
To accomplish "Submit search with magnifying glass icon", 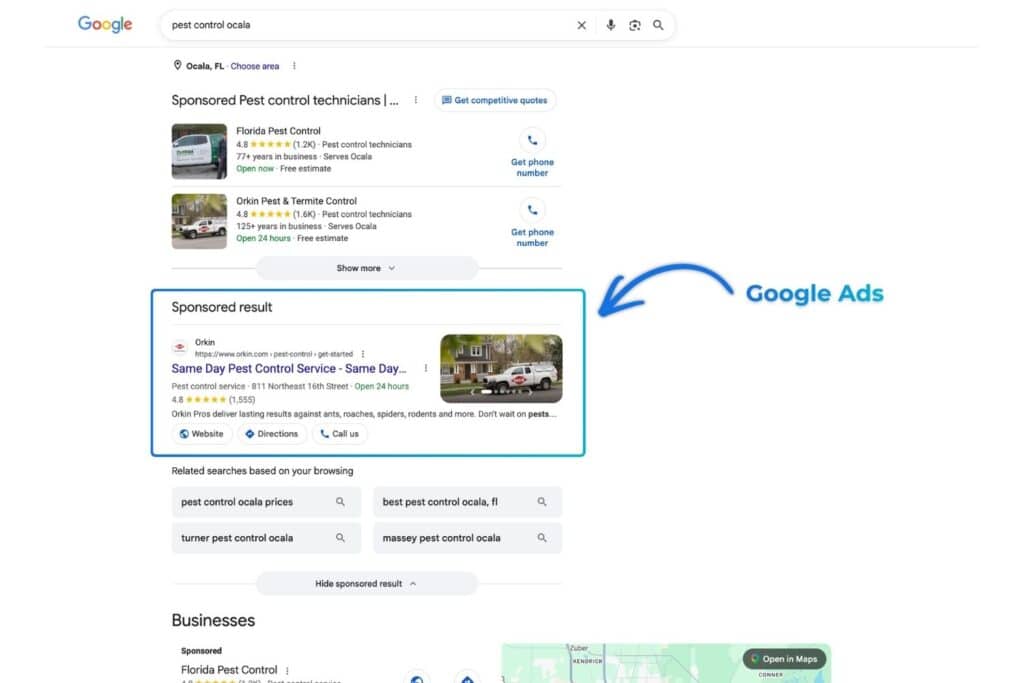I will [658, 25].
